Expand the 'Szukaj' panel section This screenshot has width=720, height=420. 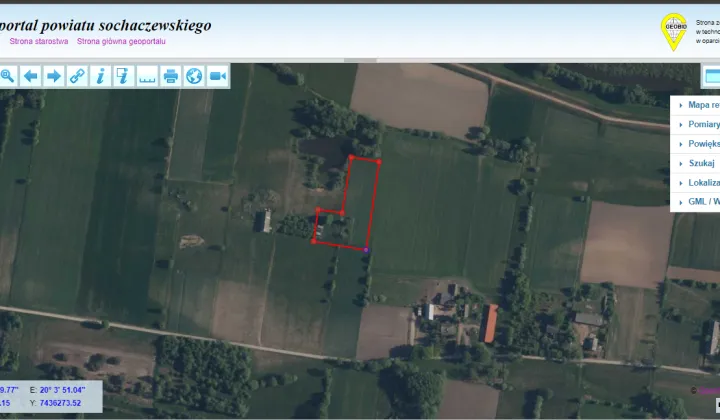pyautogui.click(x=697, y=163)
